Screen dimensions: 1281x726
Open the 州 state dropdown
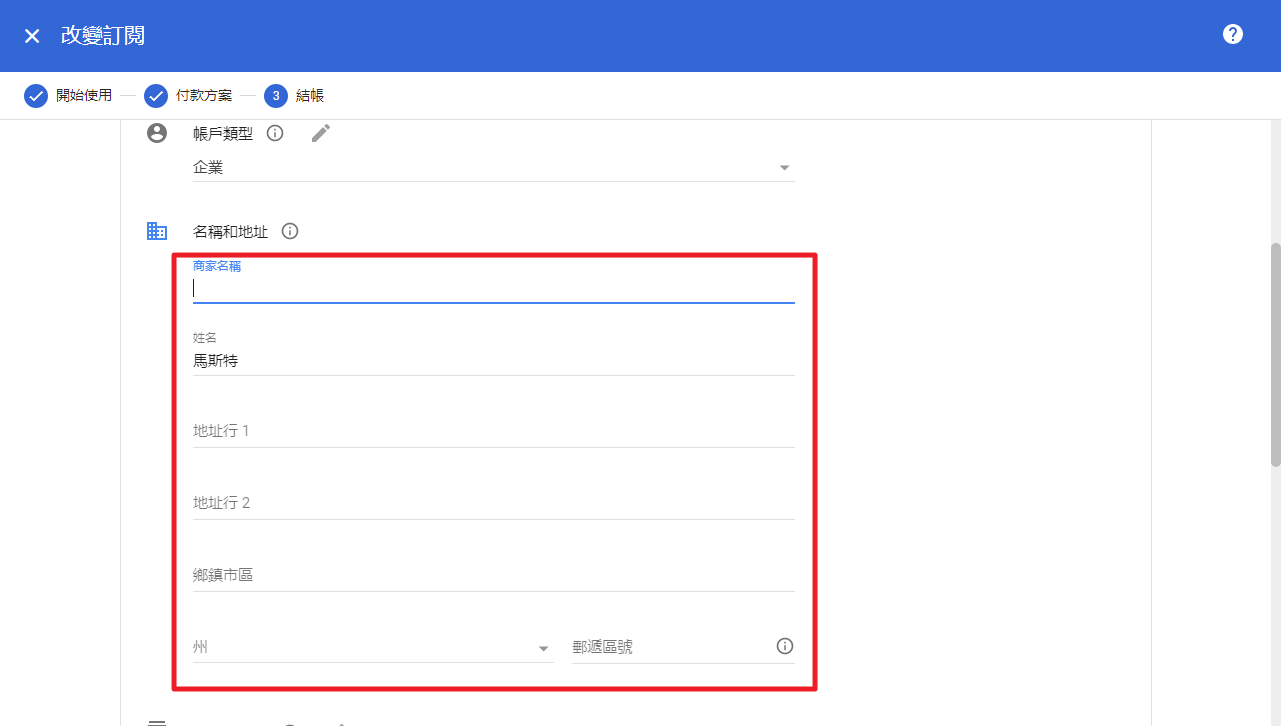click(x=373, y=647)
